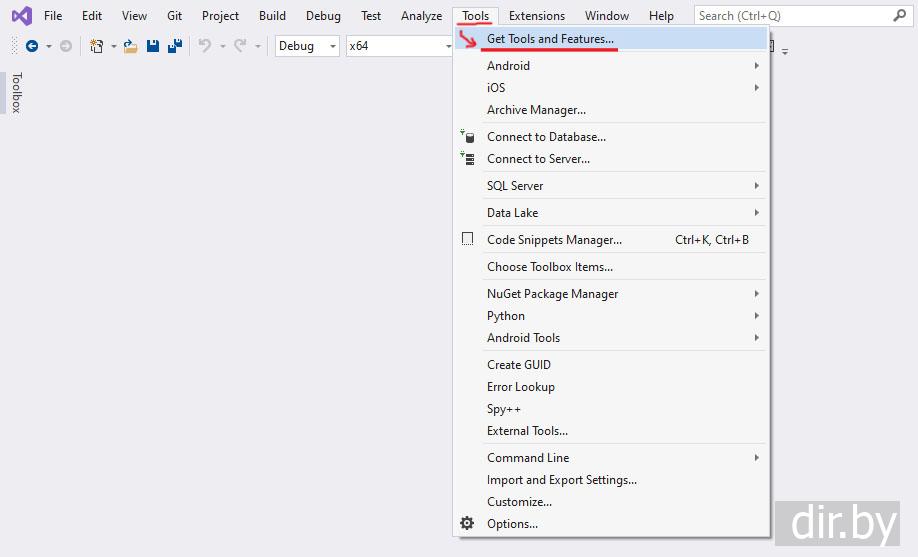
Task: Click Create GUID in Tools menu
Action: (x=518, y=365)
